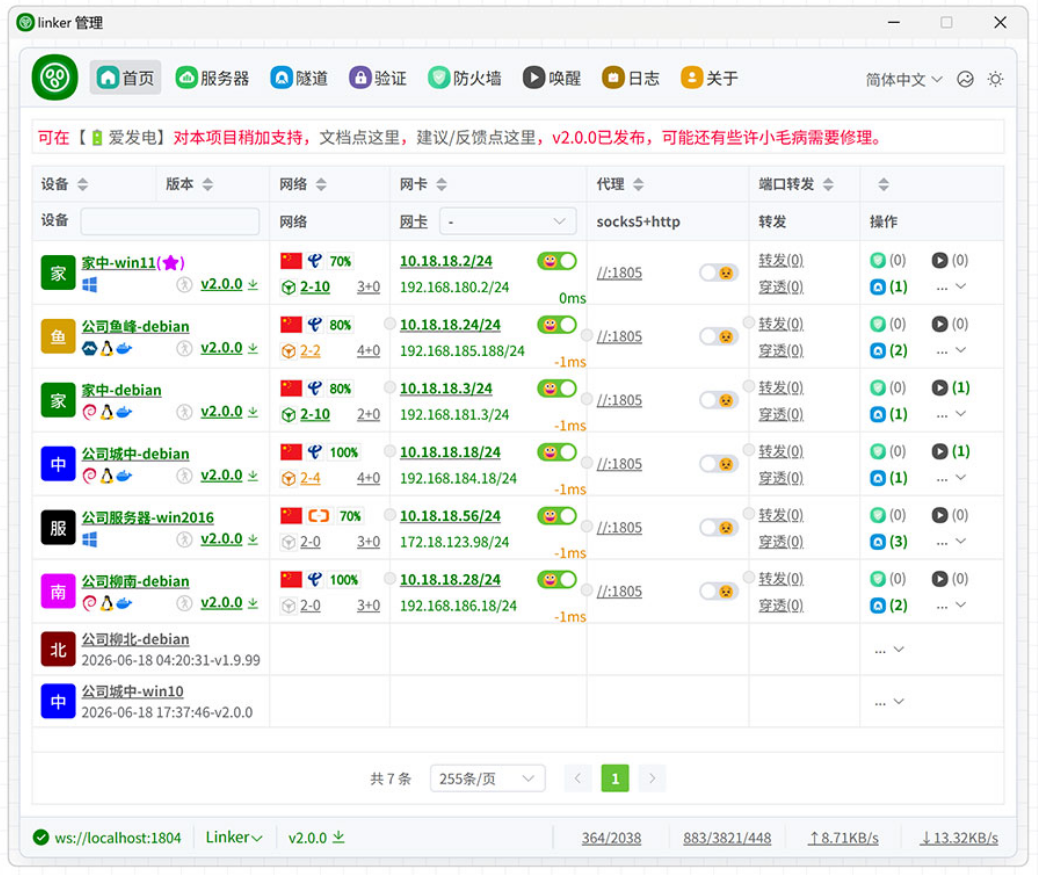Sort by 设备 column

click(x=83, y=184)
